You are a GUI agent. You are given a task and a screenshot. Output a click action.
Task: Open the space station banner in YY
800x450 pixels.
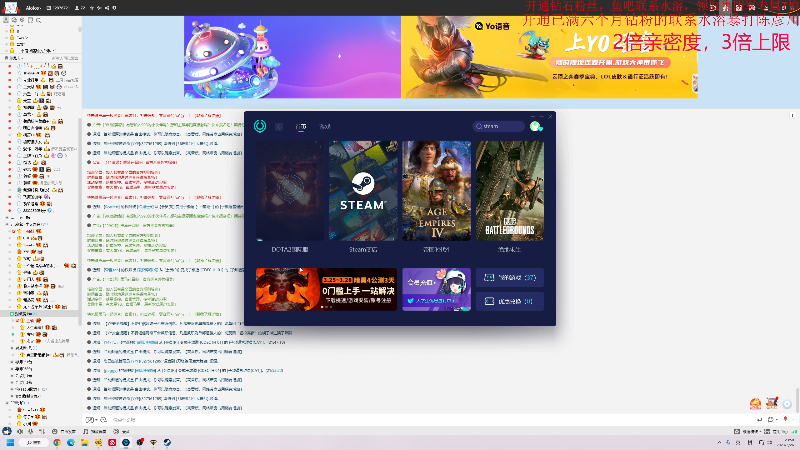click(292, 57)
